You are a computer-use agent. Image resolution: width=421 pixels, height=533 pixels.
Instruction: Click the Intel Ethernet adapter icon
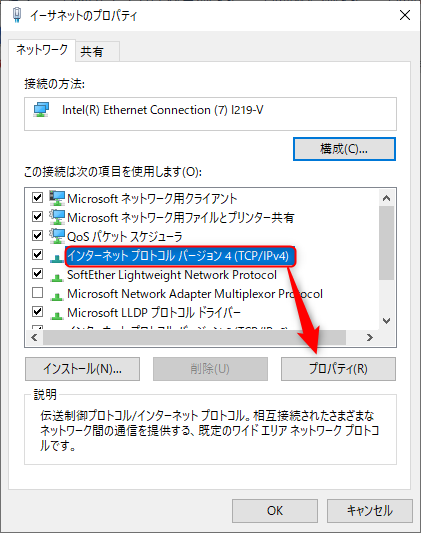tap(41, 110)
